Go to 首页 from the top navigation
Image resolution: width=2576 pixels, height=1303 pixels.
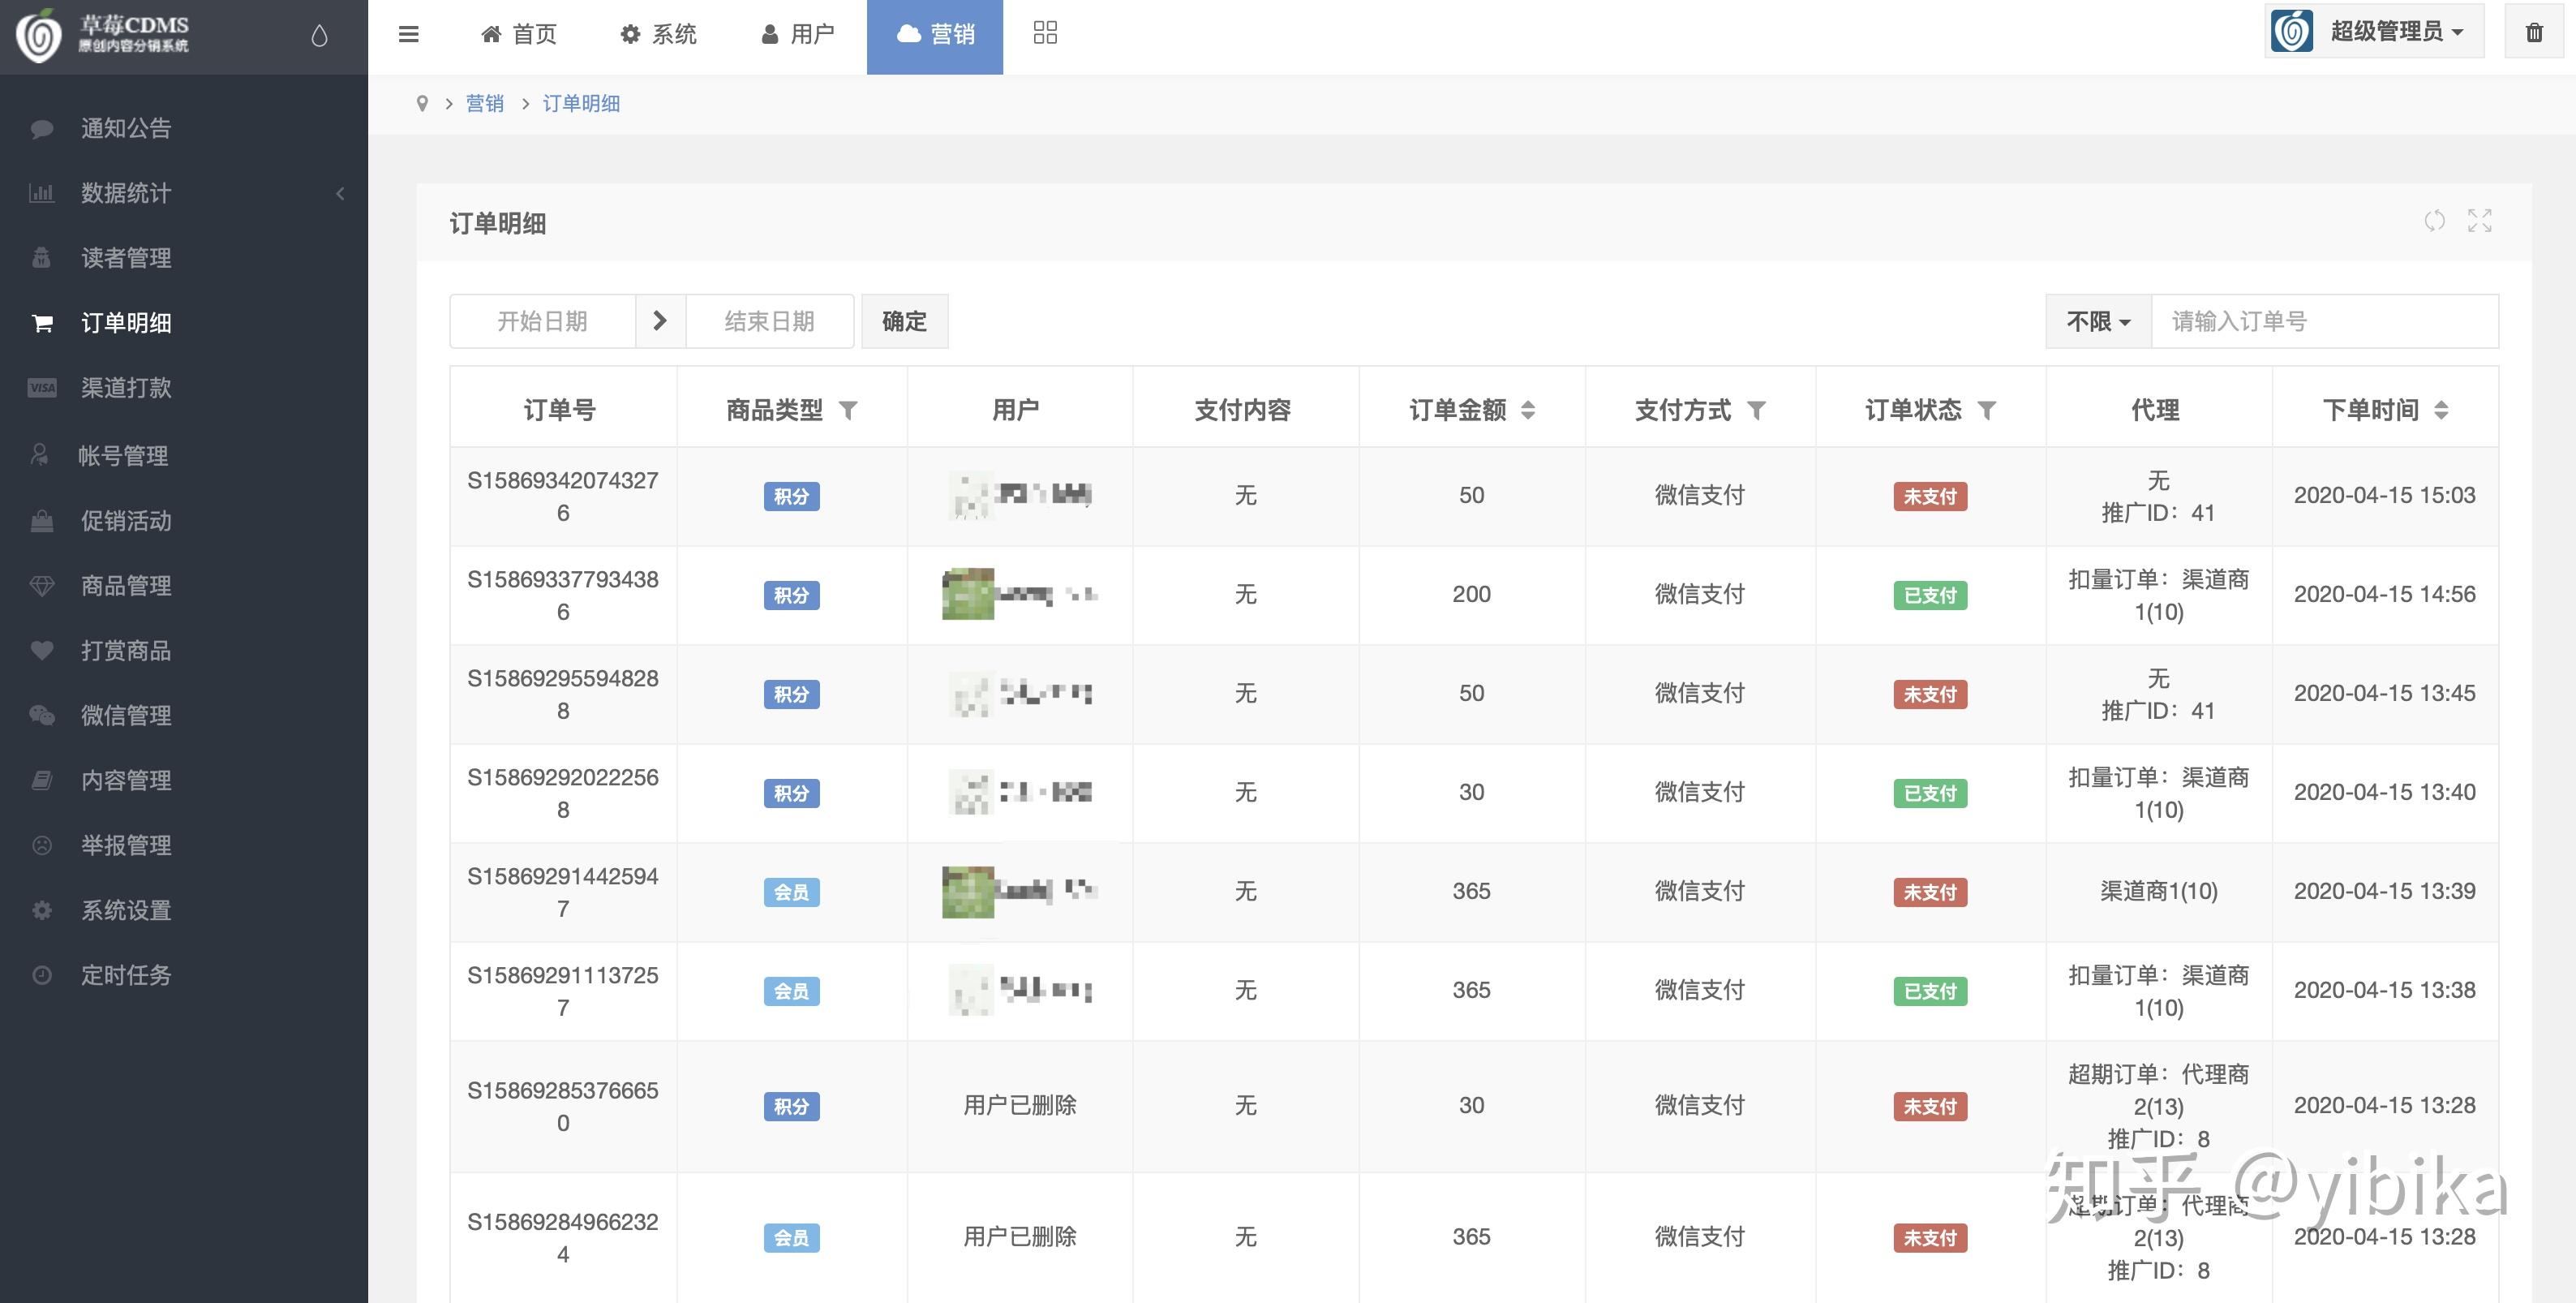(x=518, y=33)
